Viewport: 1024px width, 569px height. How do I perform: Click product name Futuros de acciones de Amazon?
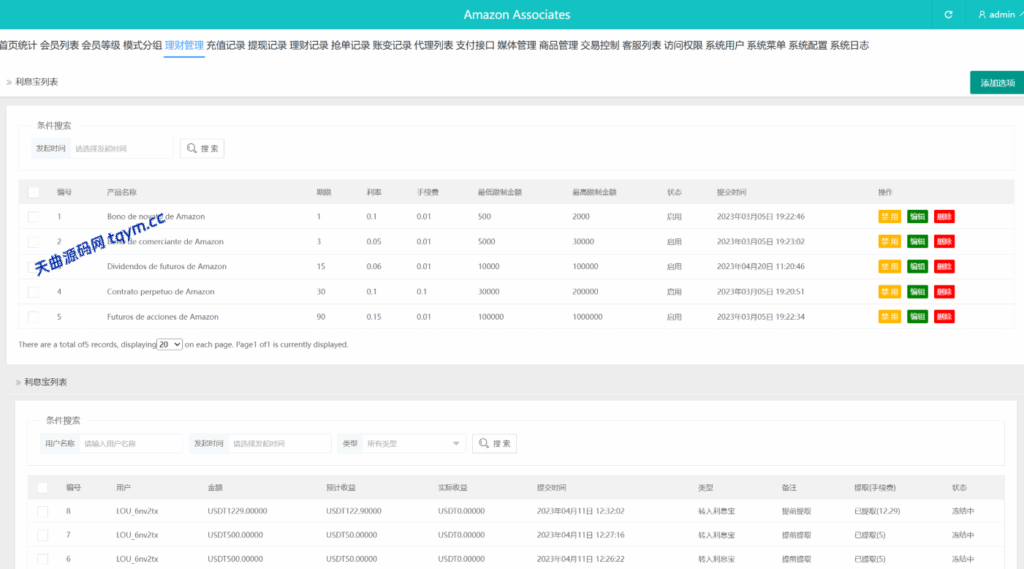[x=163, y=317]
